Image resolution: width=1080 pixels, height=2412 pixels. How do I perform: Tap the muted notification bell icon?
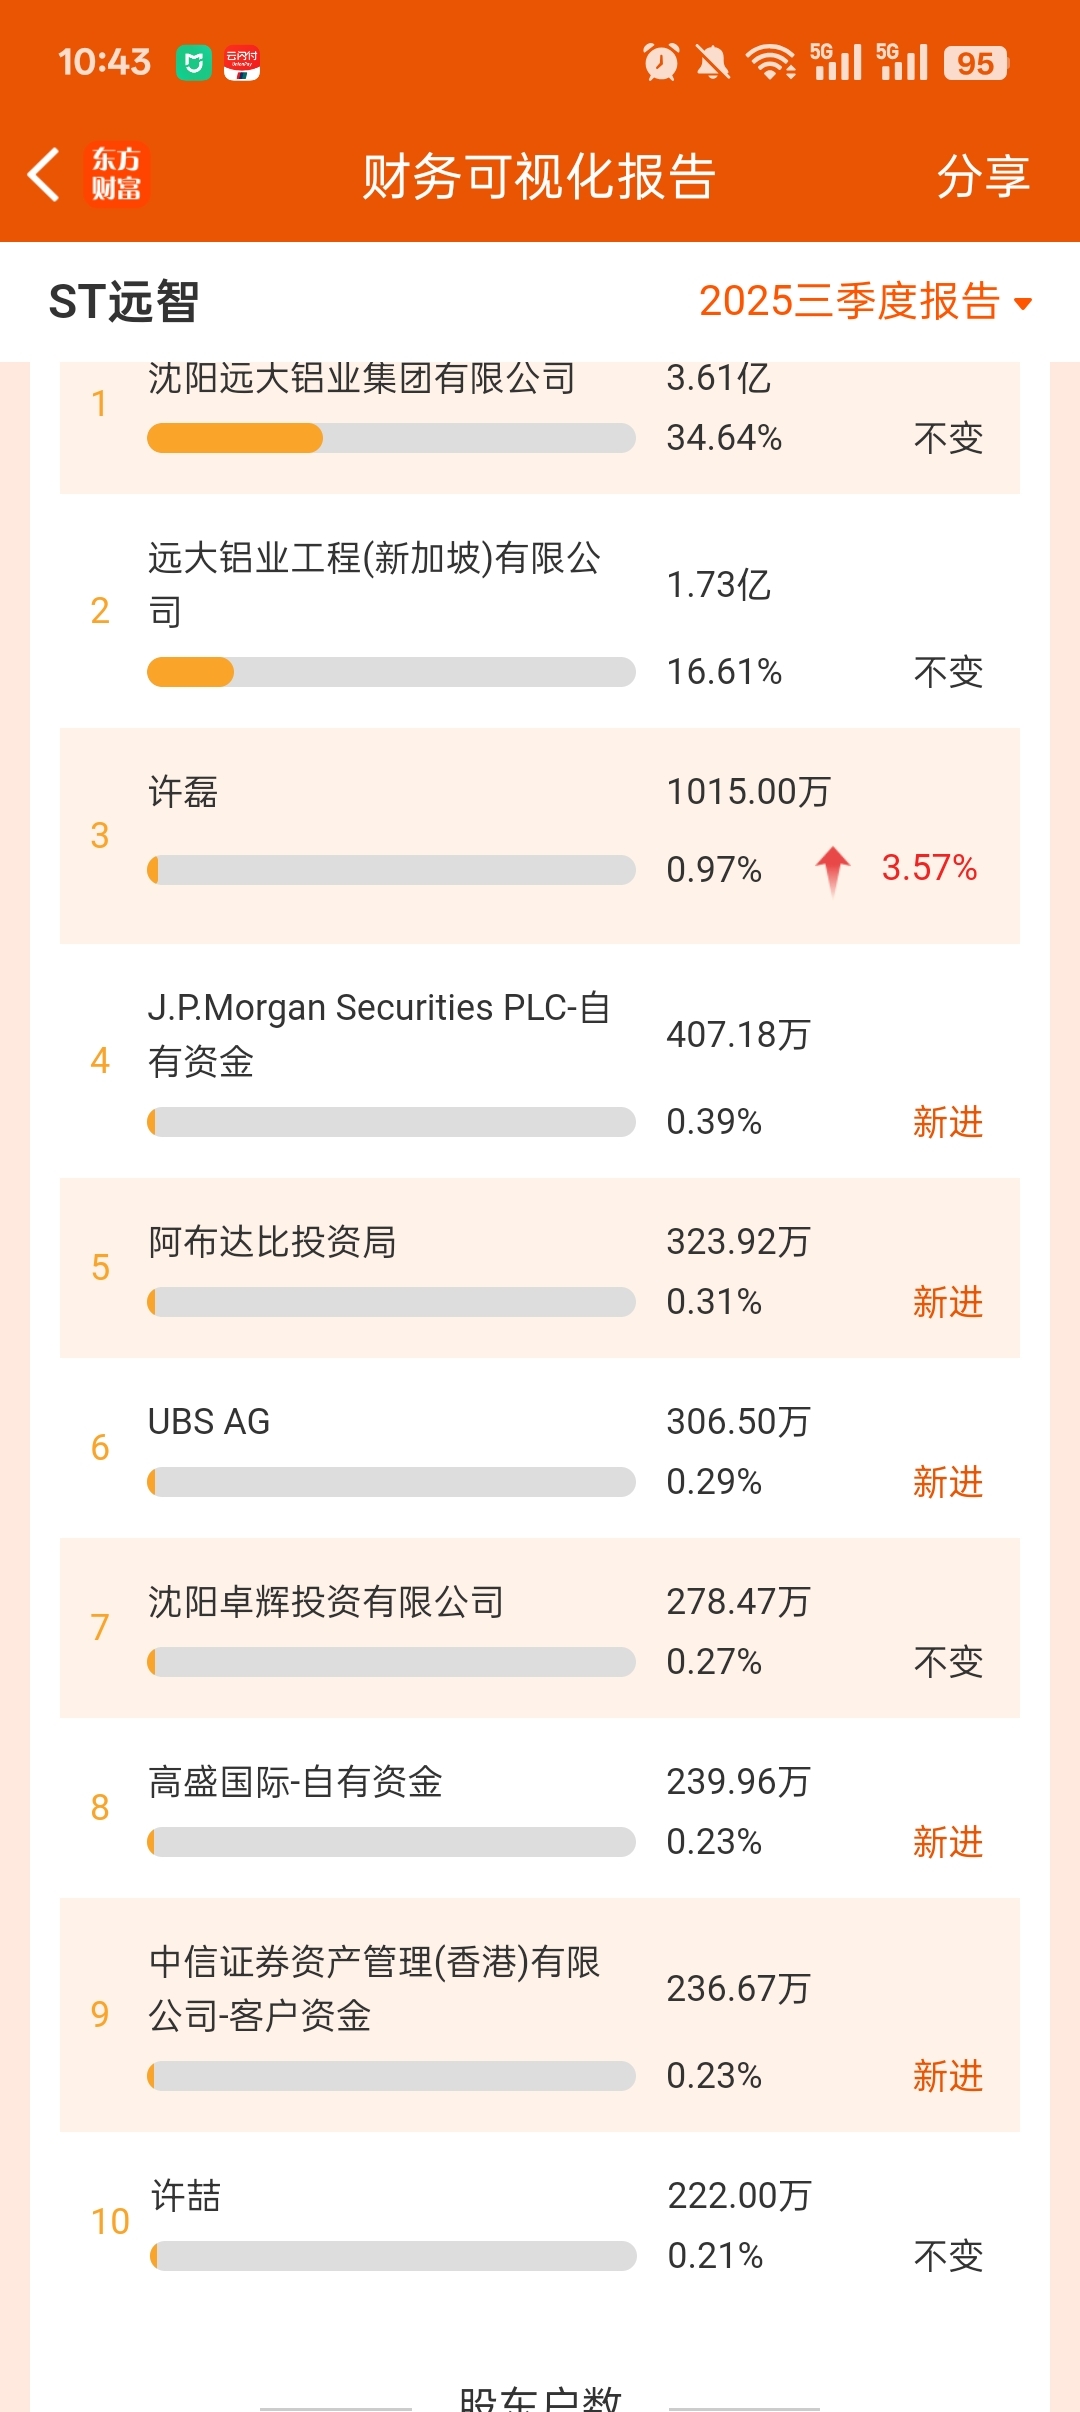pyautogui.click(x=712, y=62)
